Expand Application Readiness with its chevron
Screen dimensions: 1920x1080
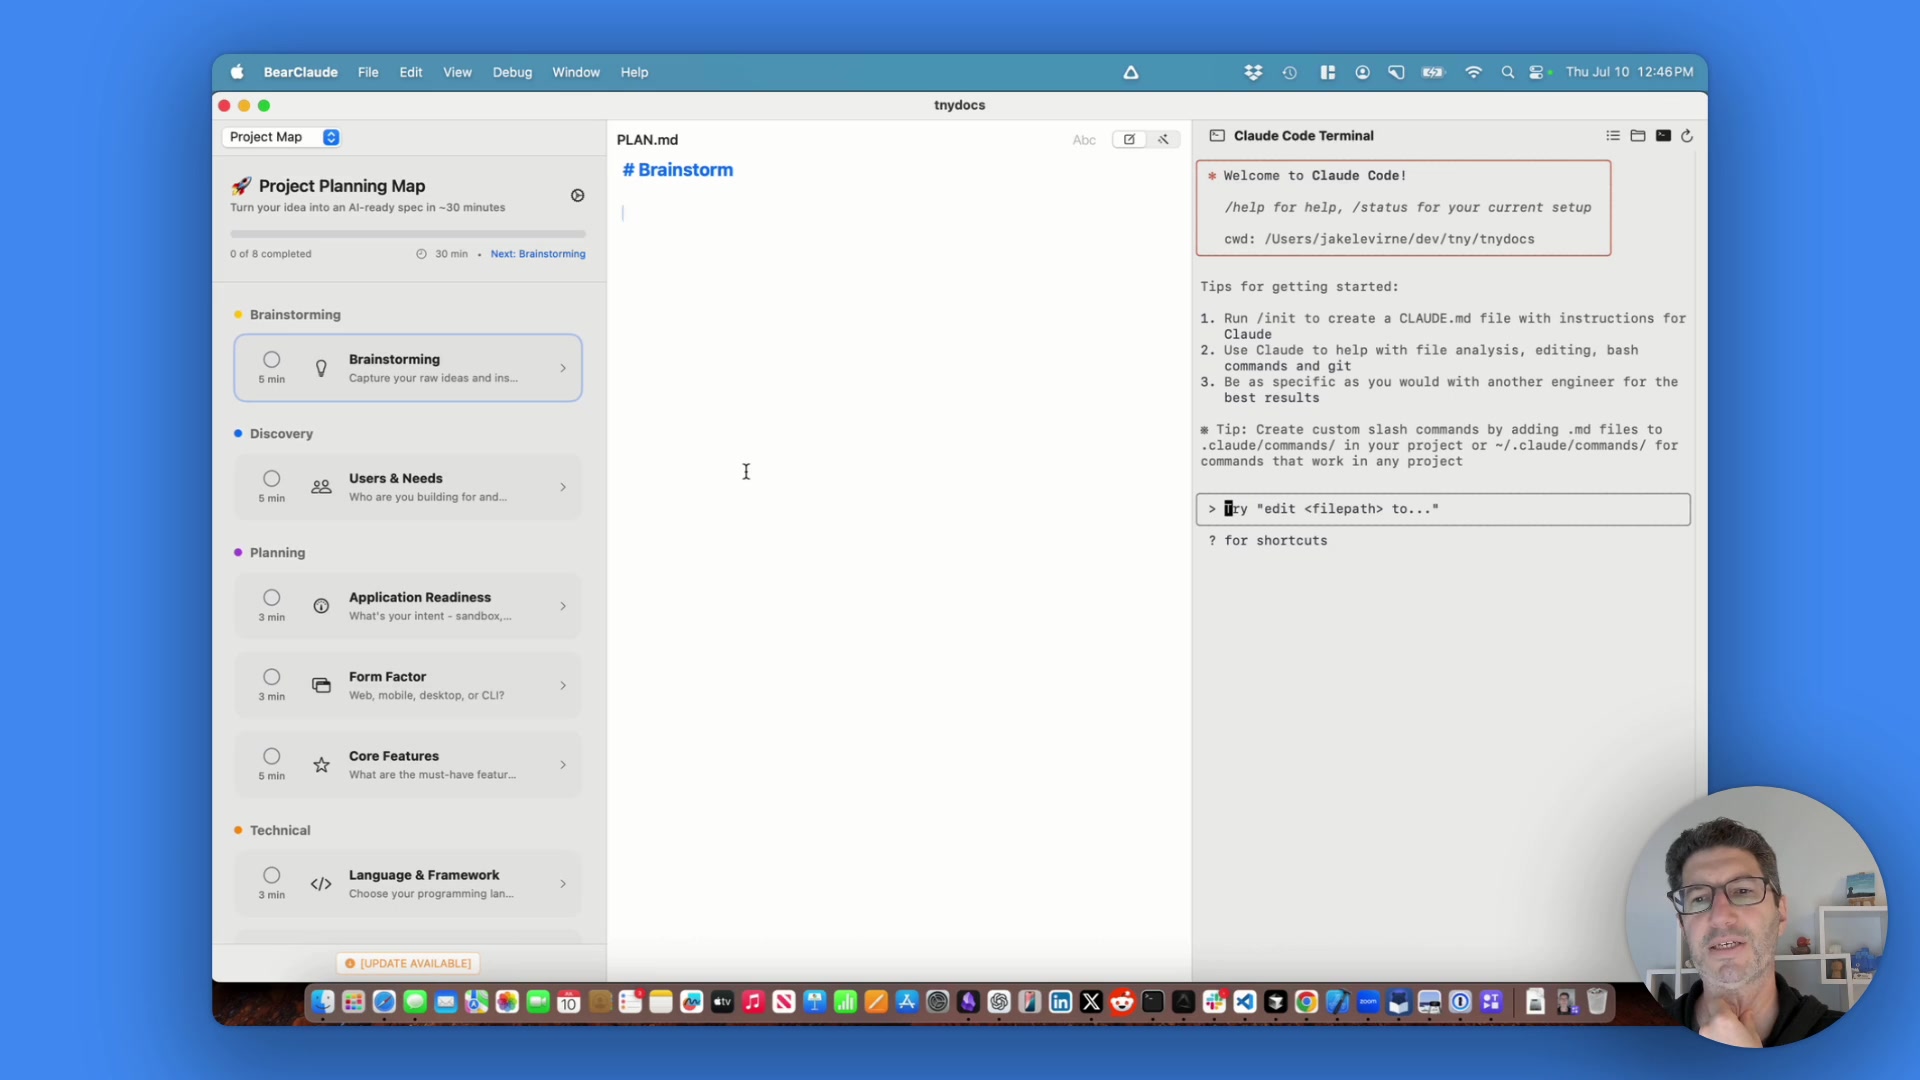click(x=563, y=606)
